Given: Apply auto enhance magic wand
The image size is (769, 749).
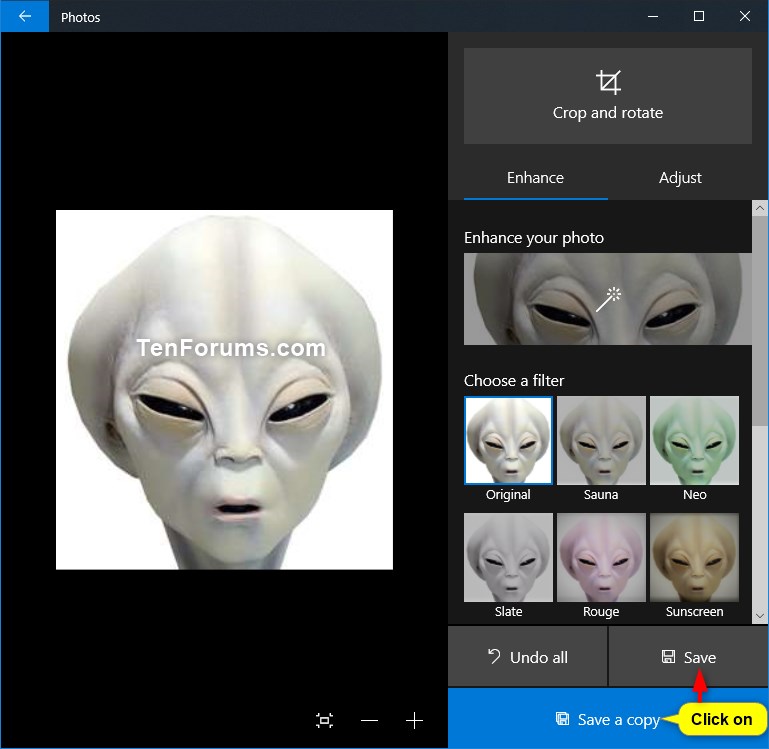Looking at the screenshot, I should pos(607,299).
